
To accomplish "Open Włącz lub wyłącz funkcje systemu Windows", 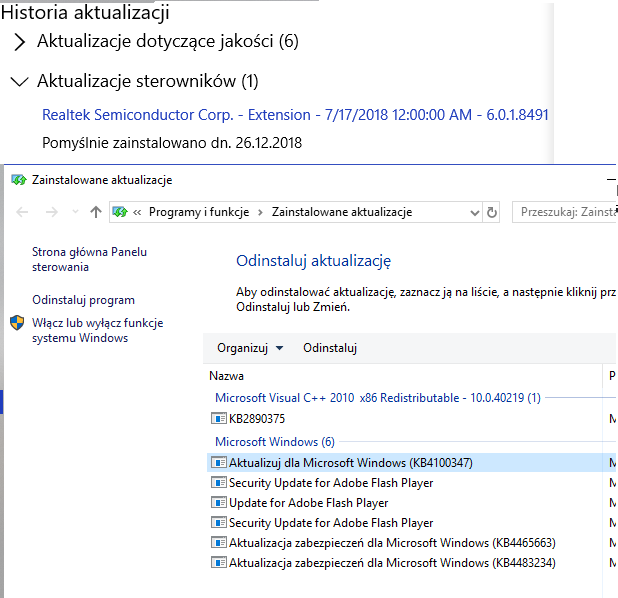I will tap(97, 330).
